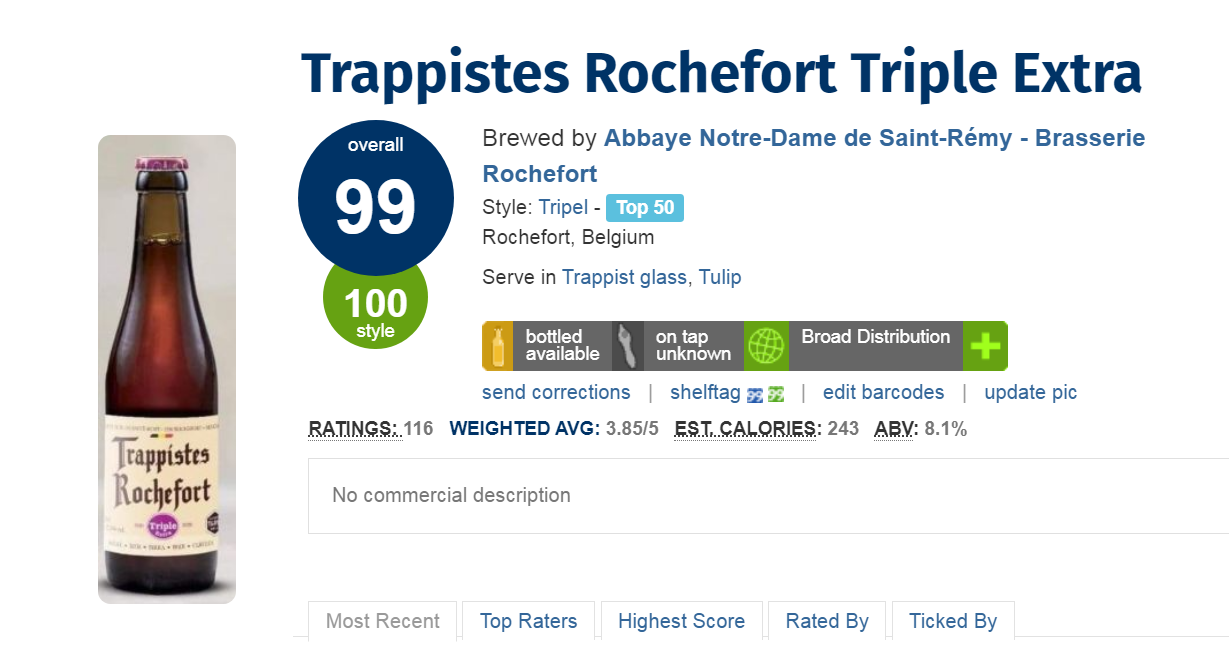Click the Tripel style link
The image size is (1229, 659).
click(563, 208)
